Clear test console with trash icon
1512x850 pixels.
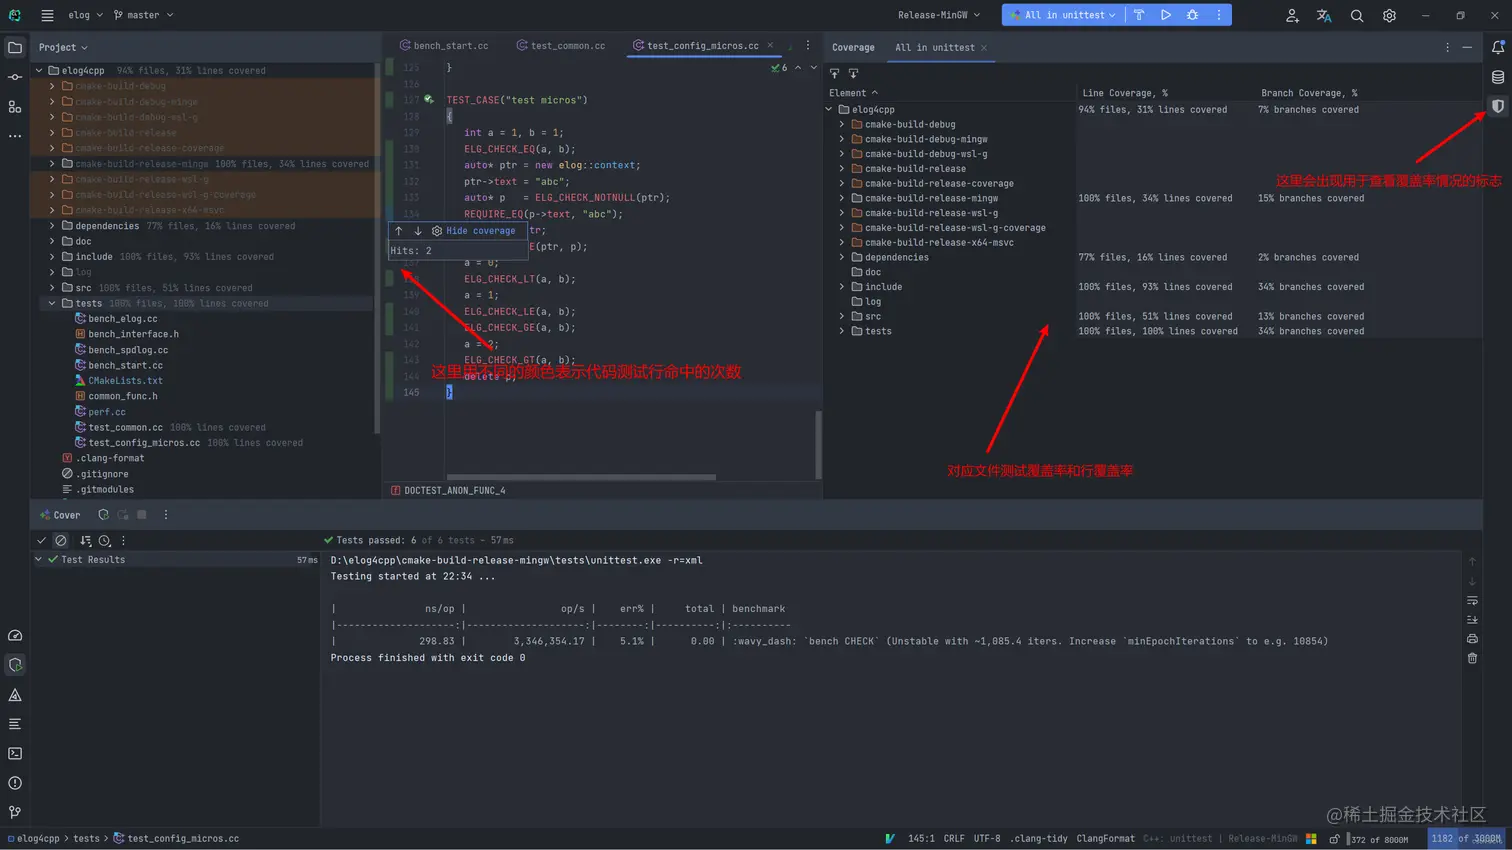1472,658
